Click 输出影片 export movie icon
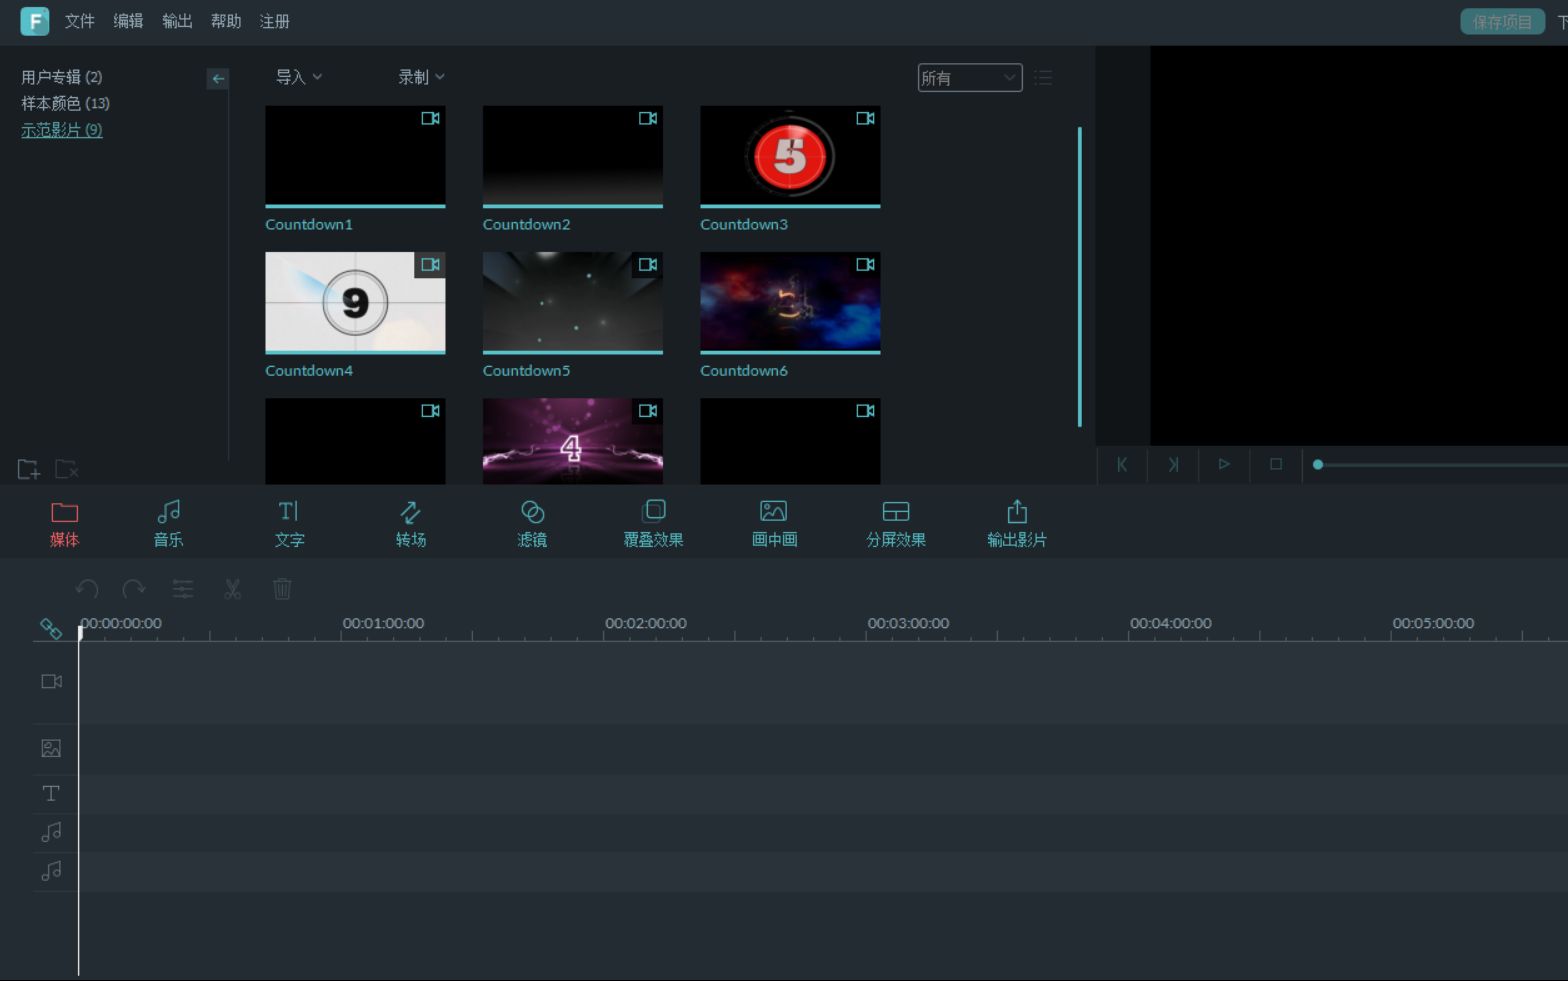The height and width of the screenshot is (981, 1568). pos(1017,512)
